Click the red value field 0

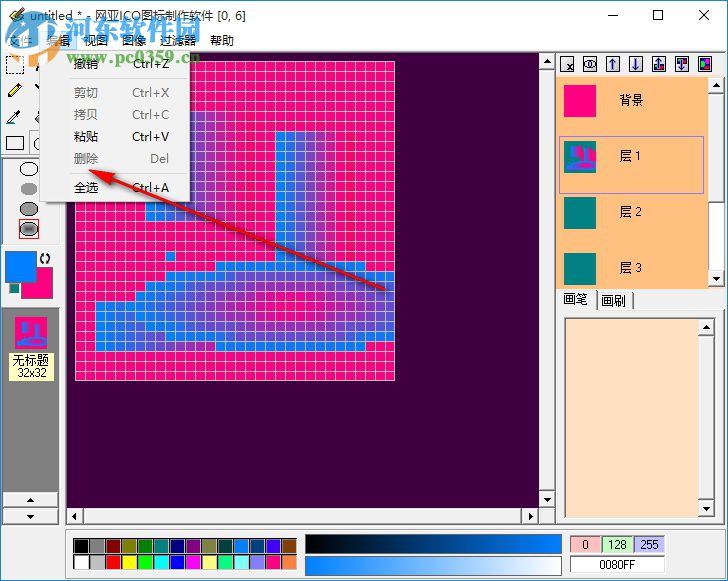(x=585, y=544)
